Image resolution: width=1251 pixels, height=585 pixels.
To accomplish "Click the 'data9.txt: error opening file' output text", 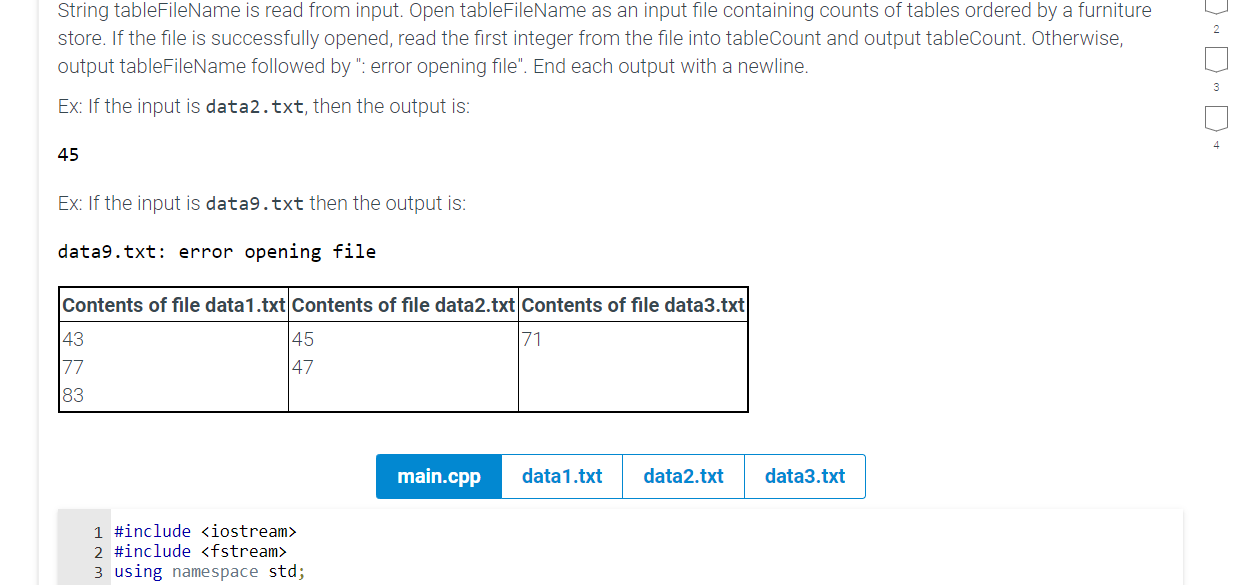I will tap(218, 251).
